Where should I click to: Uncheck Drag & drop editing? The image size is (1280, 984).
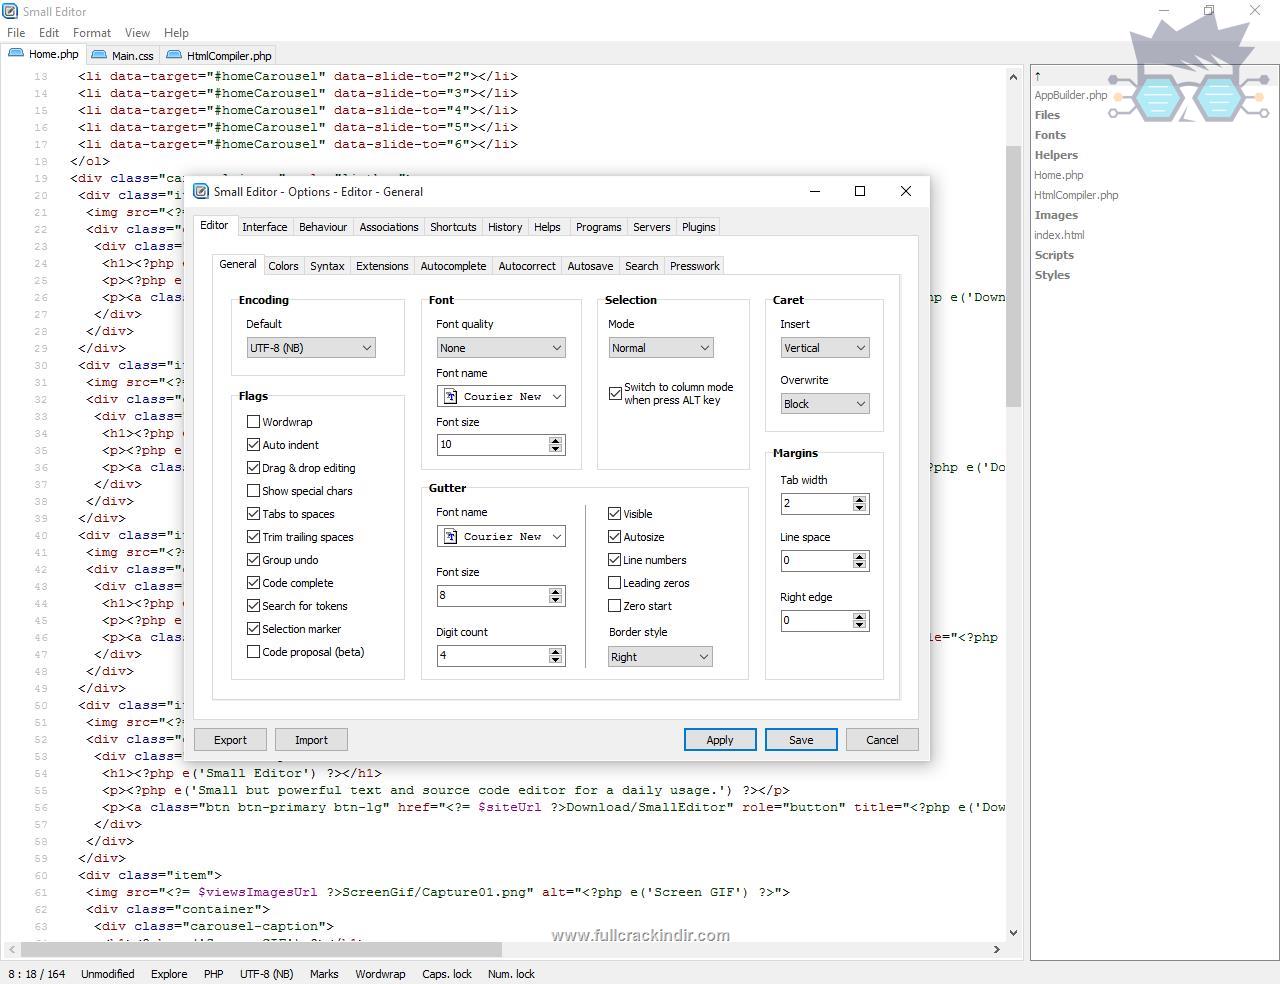[x=253, y=468]
